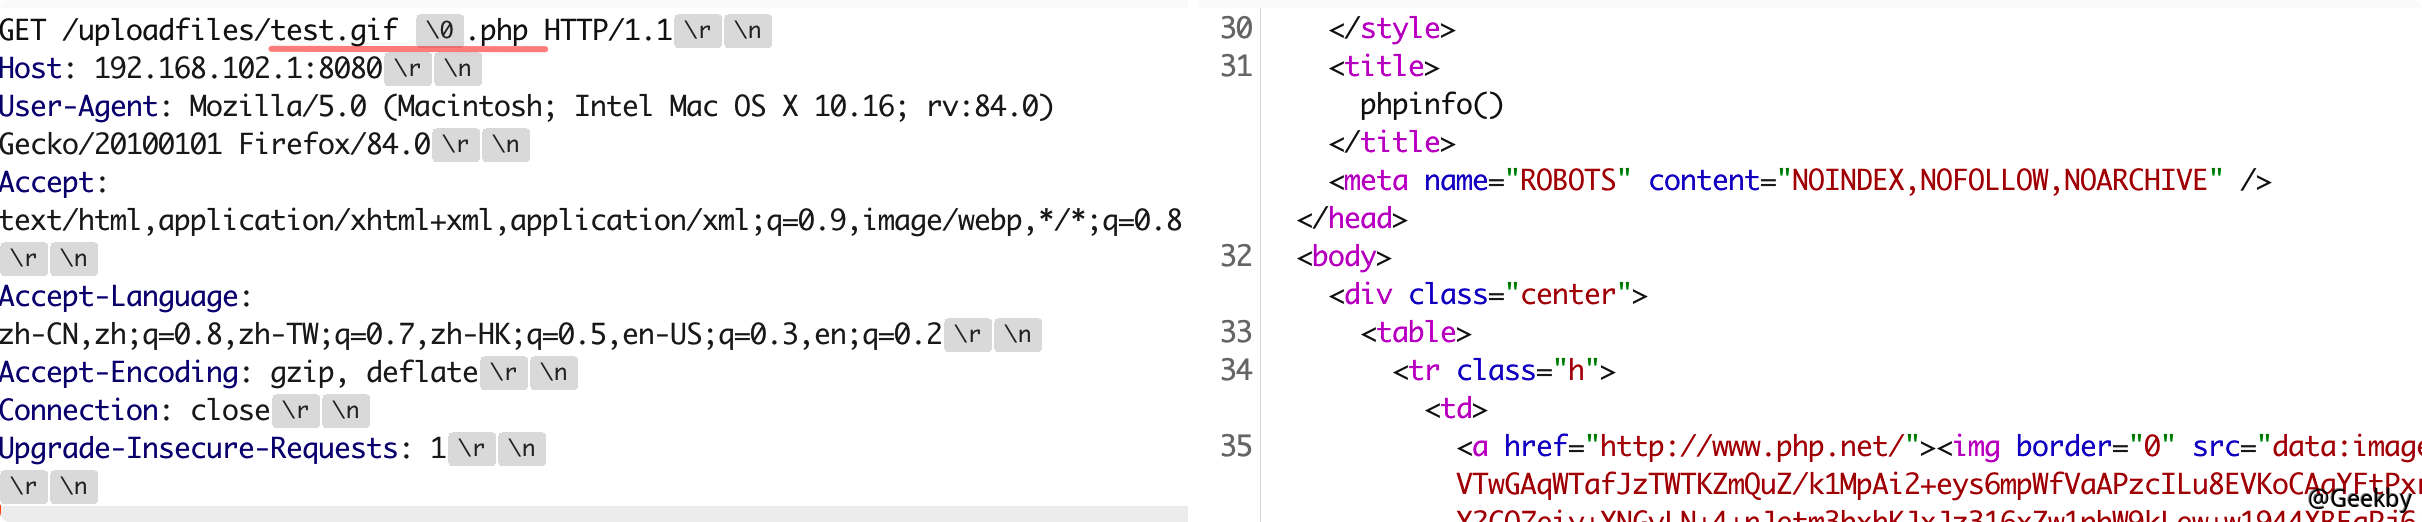The height and width of the screenshot is (522, 2422).
Task: Click the opening body tag in the response
Action: tap(1344, 257)
